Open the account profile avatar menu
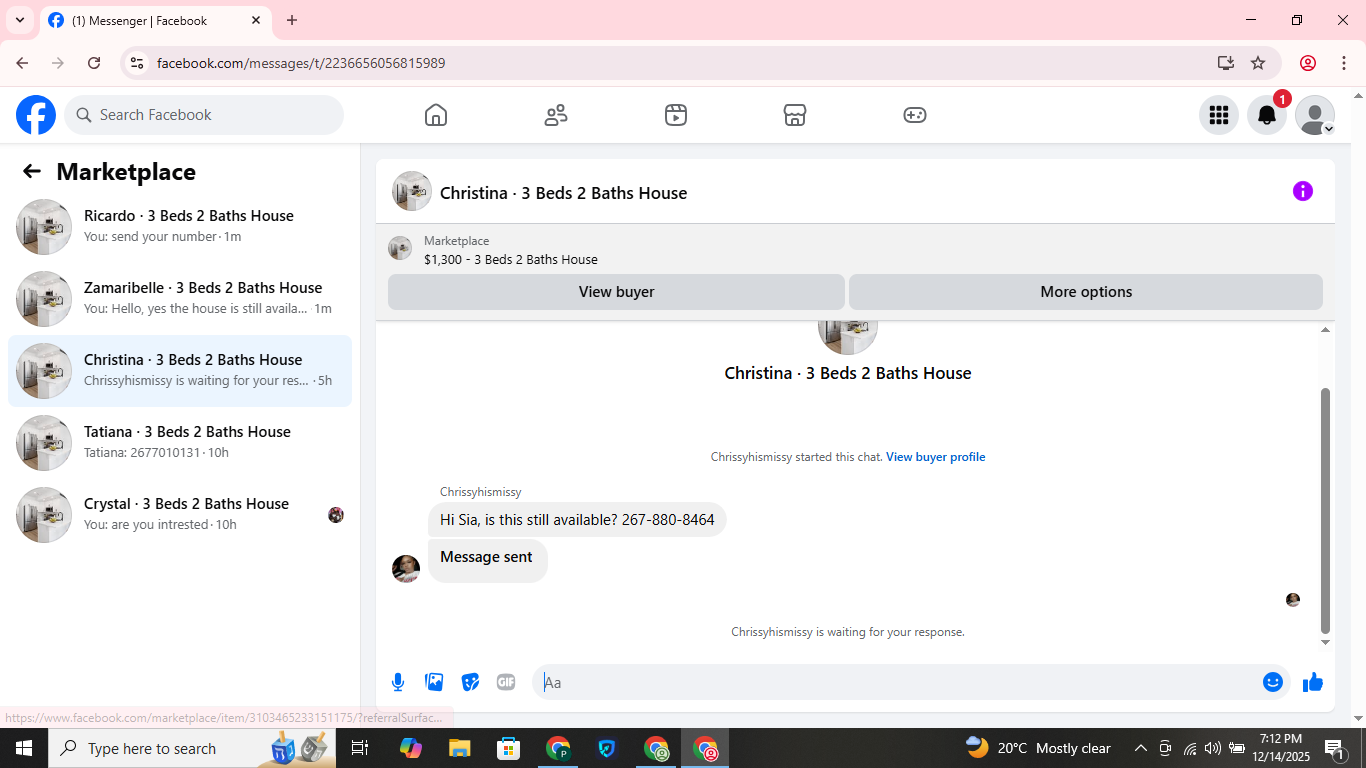Screen dimensions: 1366x768 pos(1315,115)
